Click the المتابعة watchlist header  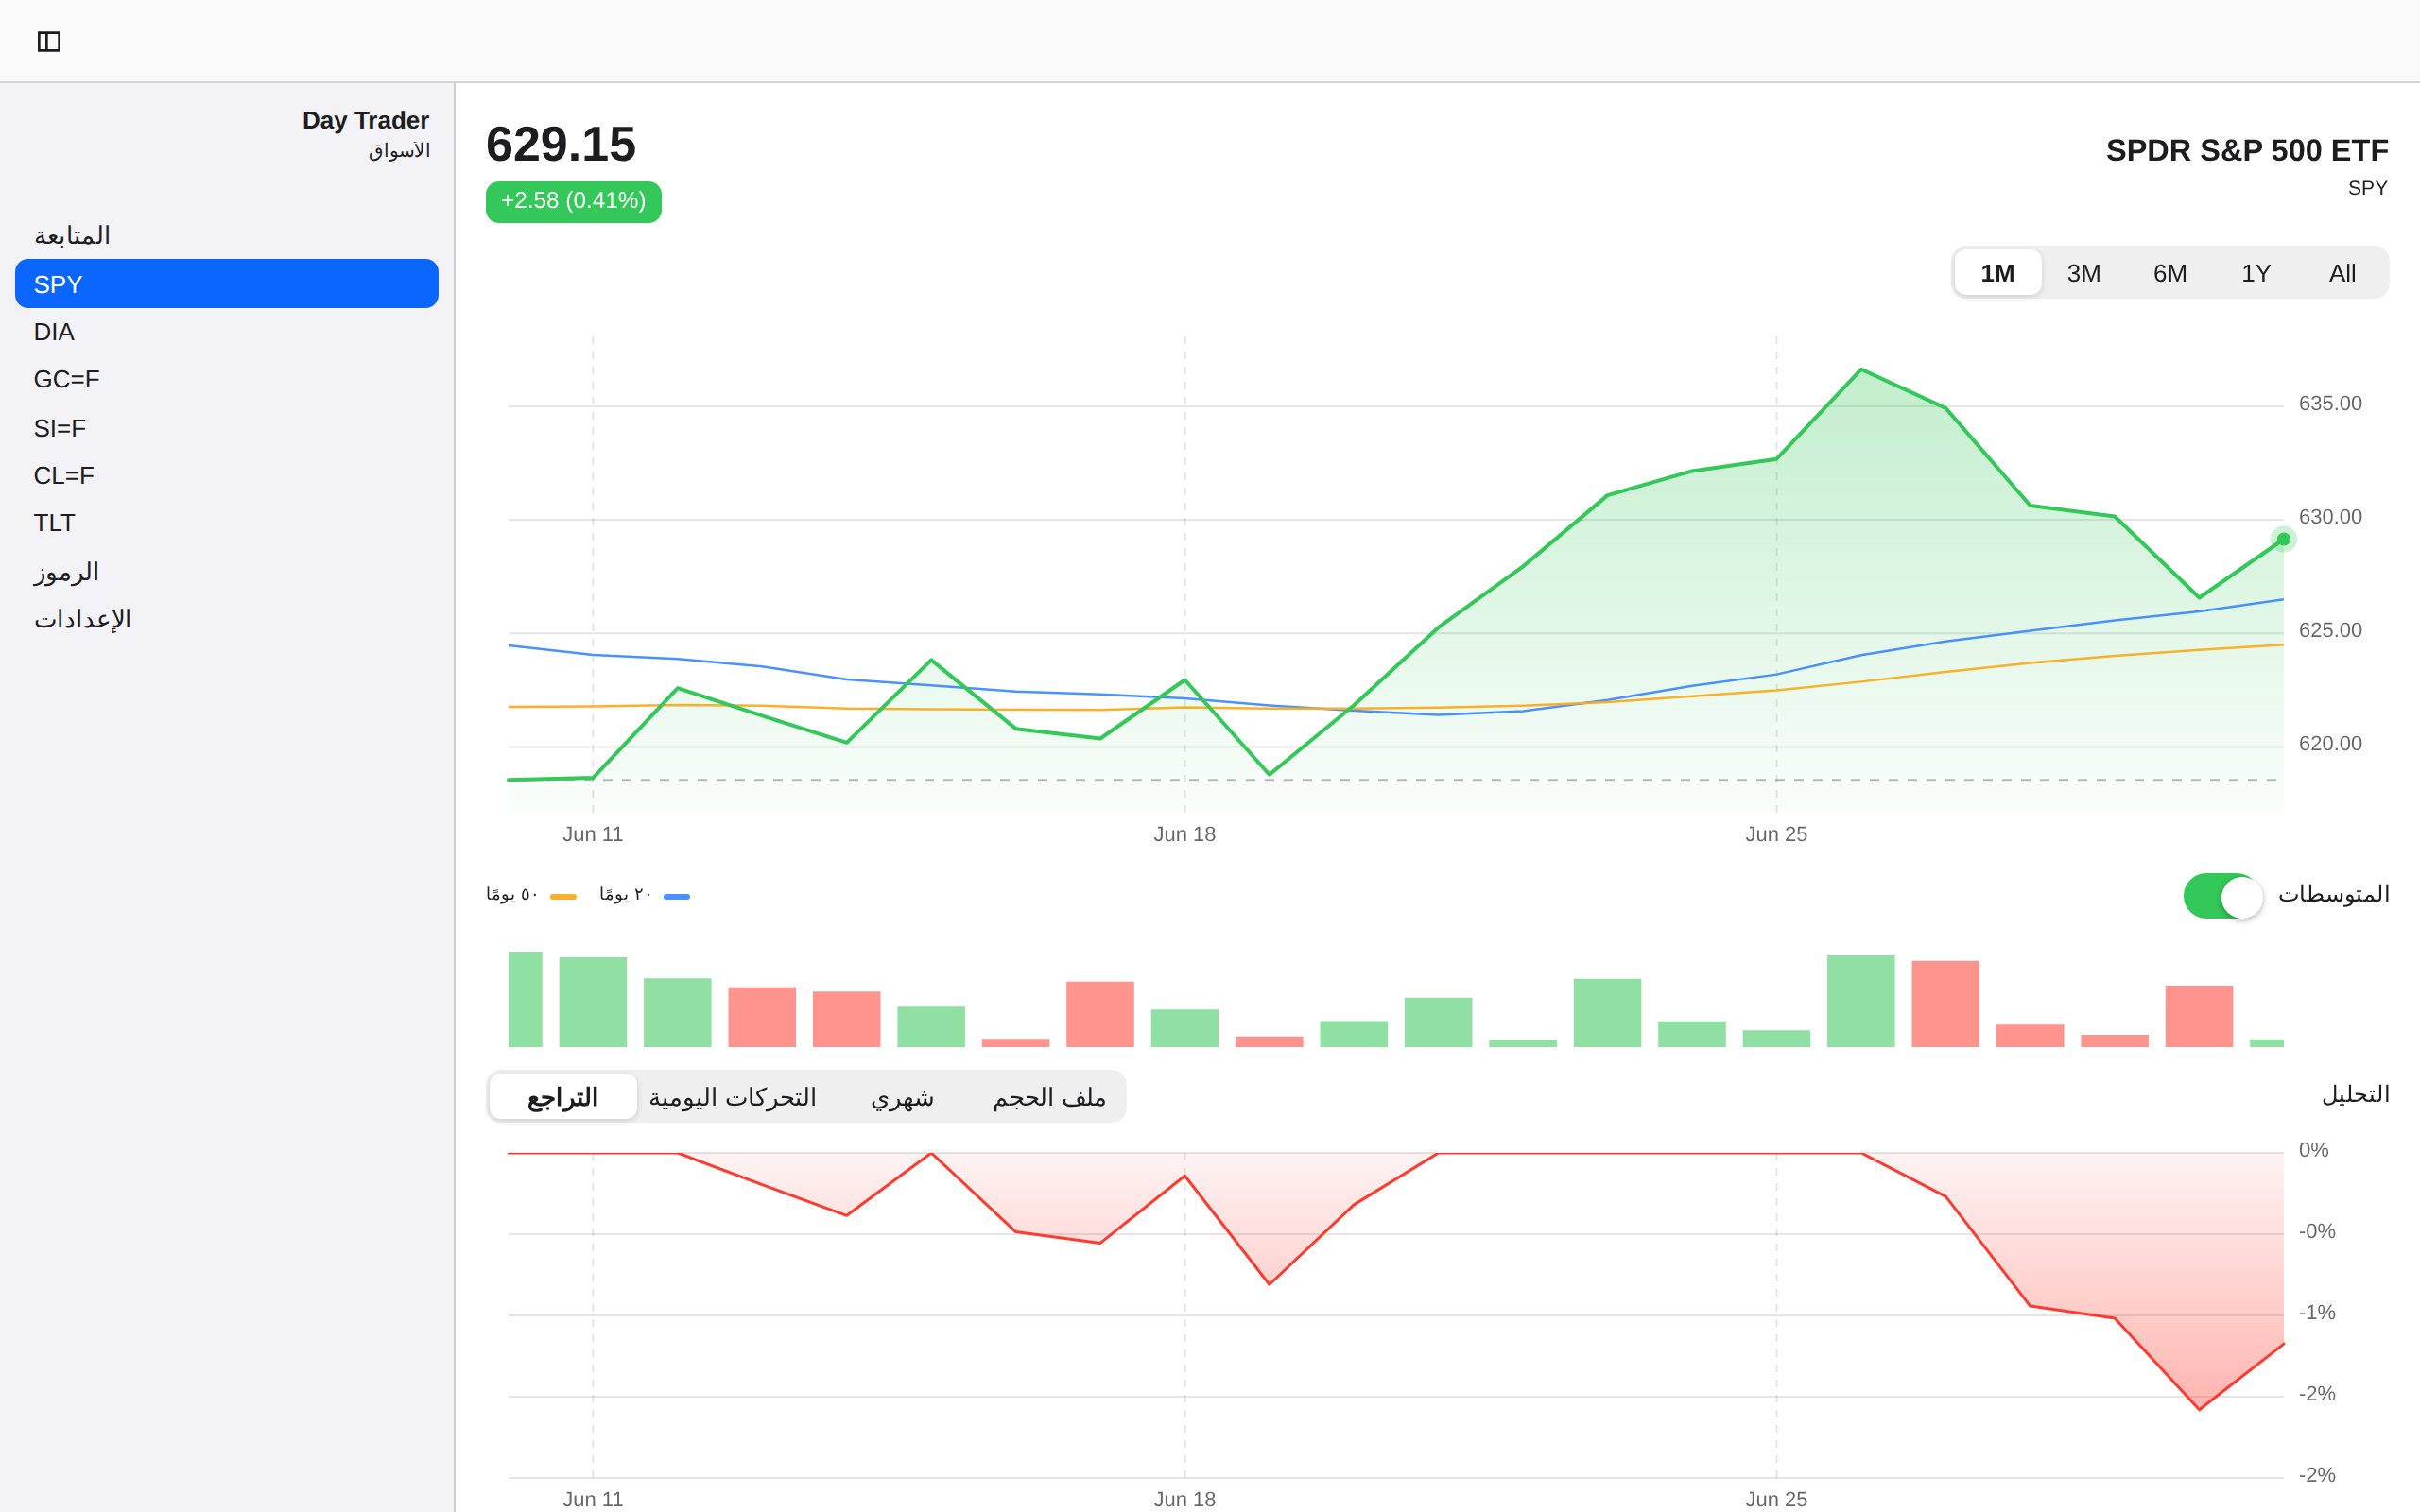point(72,236)
